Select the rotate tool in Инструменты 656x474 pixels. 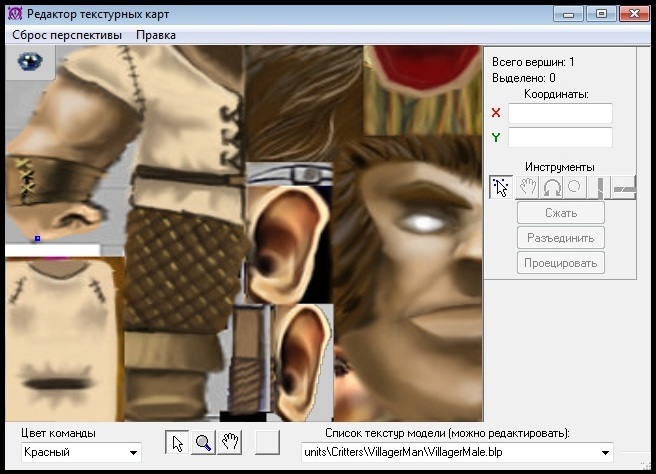coord(550,187)
